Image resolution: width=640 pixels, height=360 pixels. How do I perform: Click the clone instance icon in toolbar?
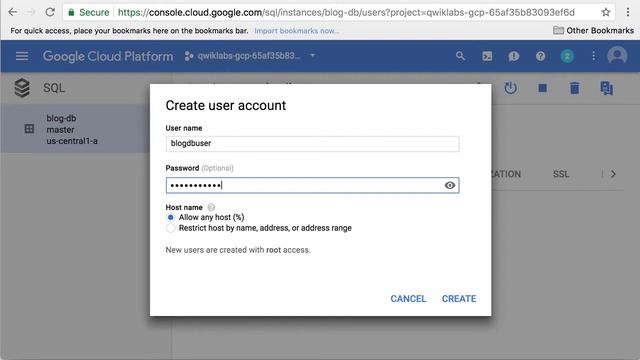click(x=606, y=88)
